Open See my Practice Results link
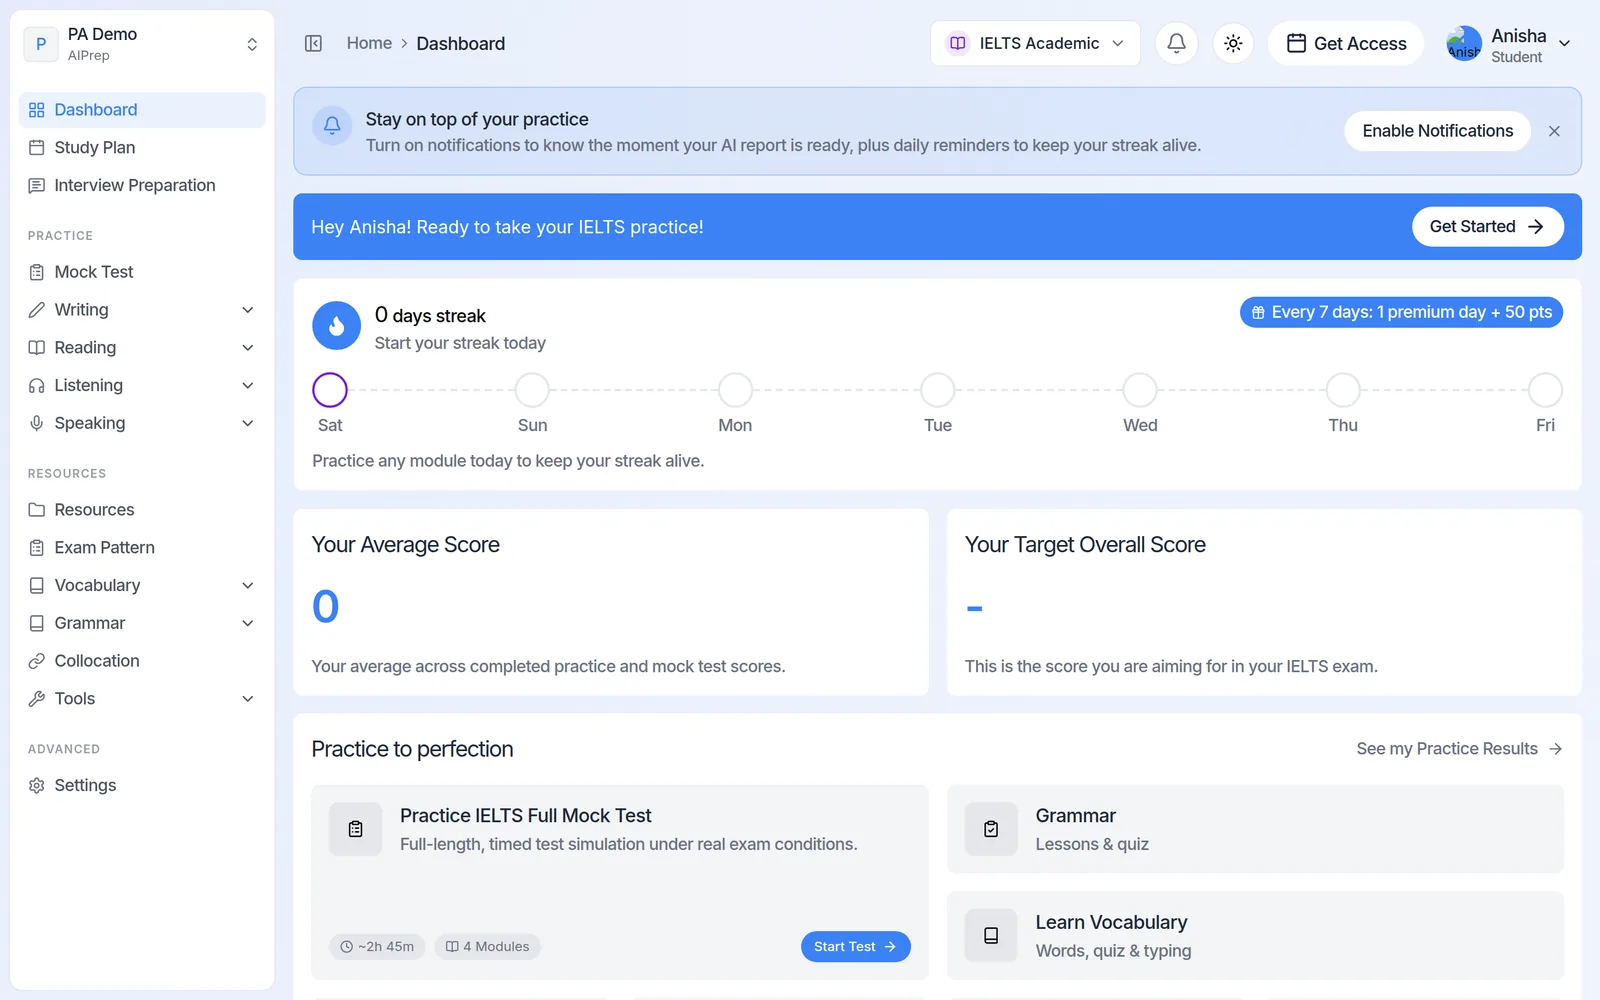Viewport: 1600px width, 1000px height. pyautogui.click(x=1459, y=749)
